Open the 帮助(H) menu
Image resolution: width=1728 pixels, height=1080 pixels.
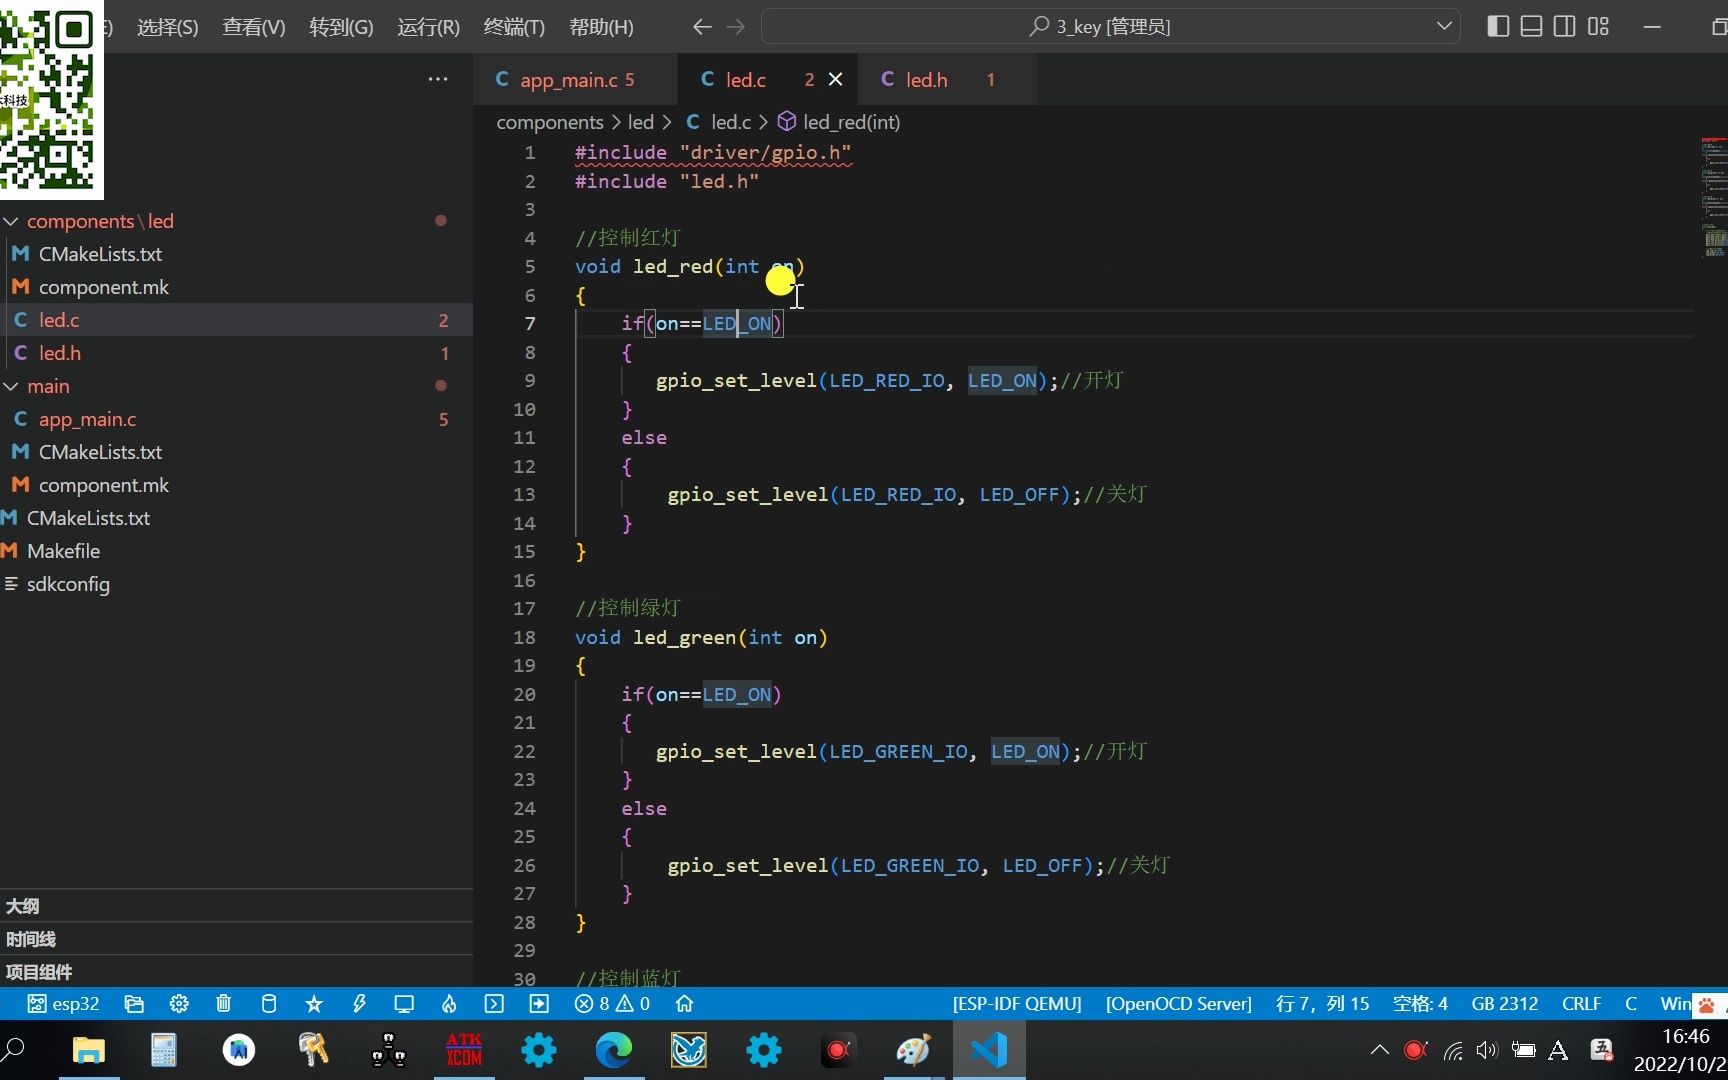(x=601, y=27)
